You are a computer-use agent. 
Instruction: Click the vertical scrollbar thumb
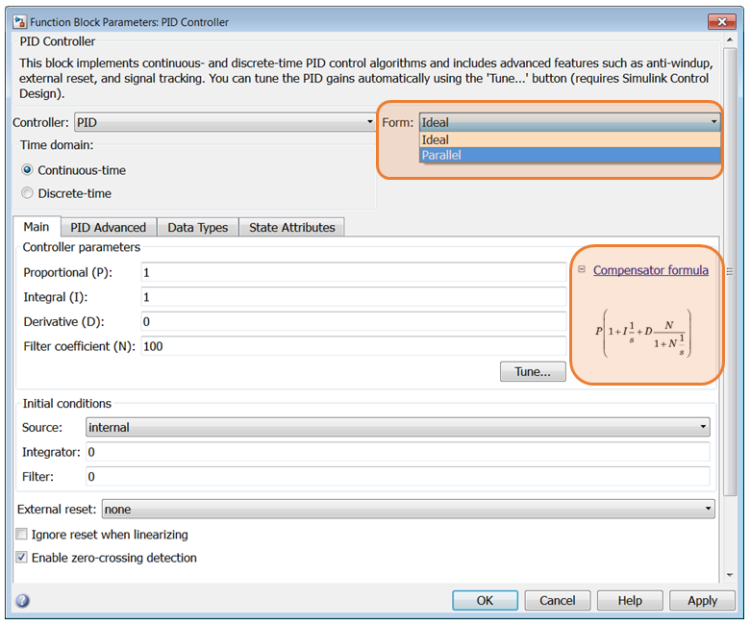coord(730,273)
